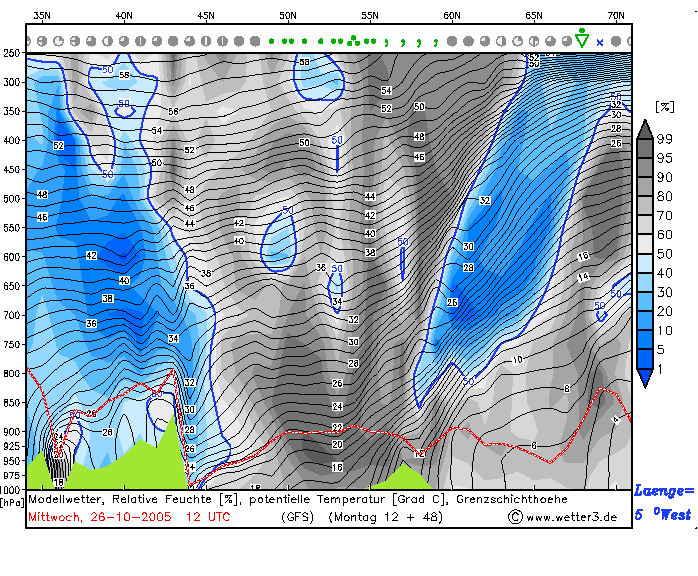698x576 pixels.
Task: Click the green triple-dot rain cluster symbol
Action: pos(353,41)
